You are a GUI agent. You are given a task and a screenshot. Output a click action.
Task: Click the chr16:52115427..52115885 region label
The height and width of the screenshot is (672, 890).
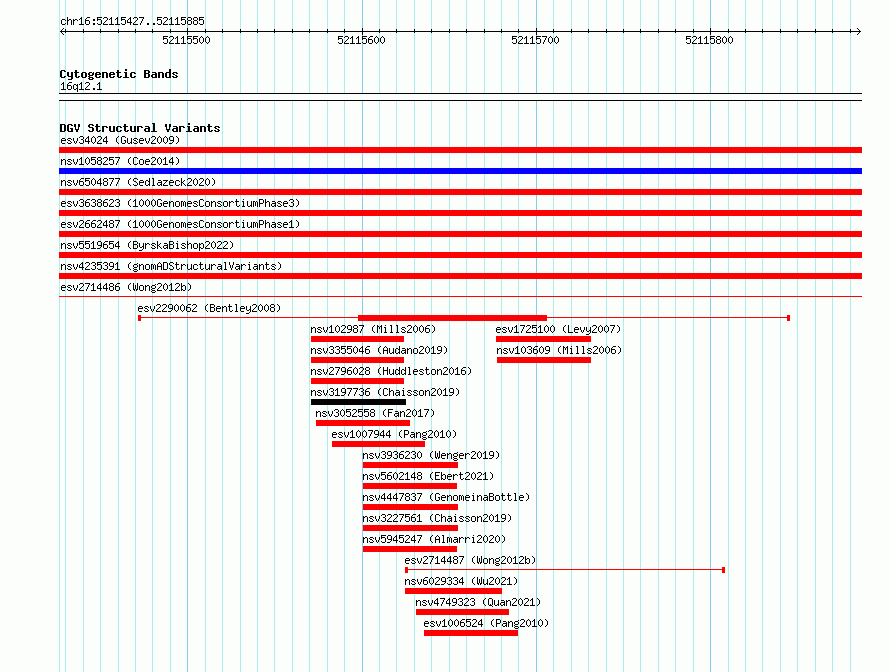click(x=132, y=22)
